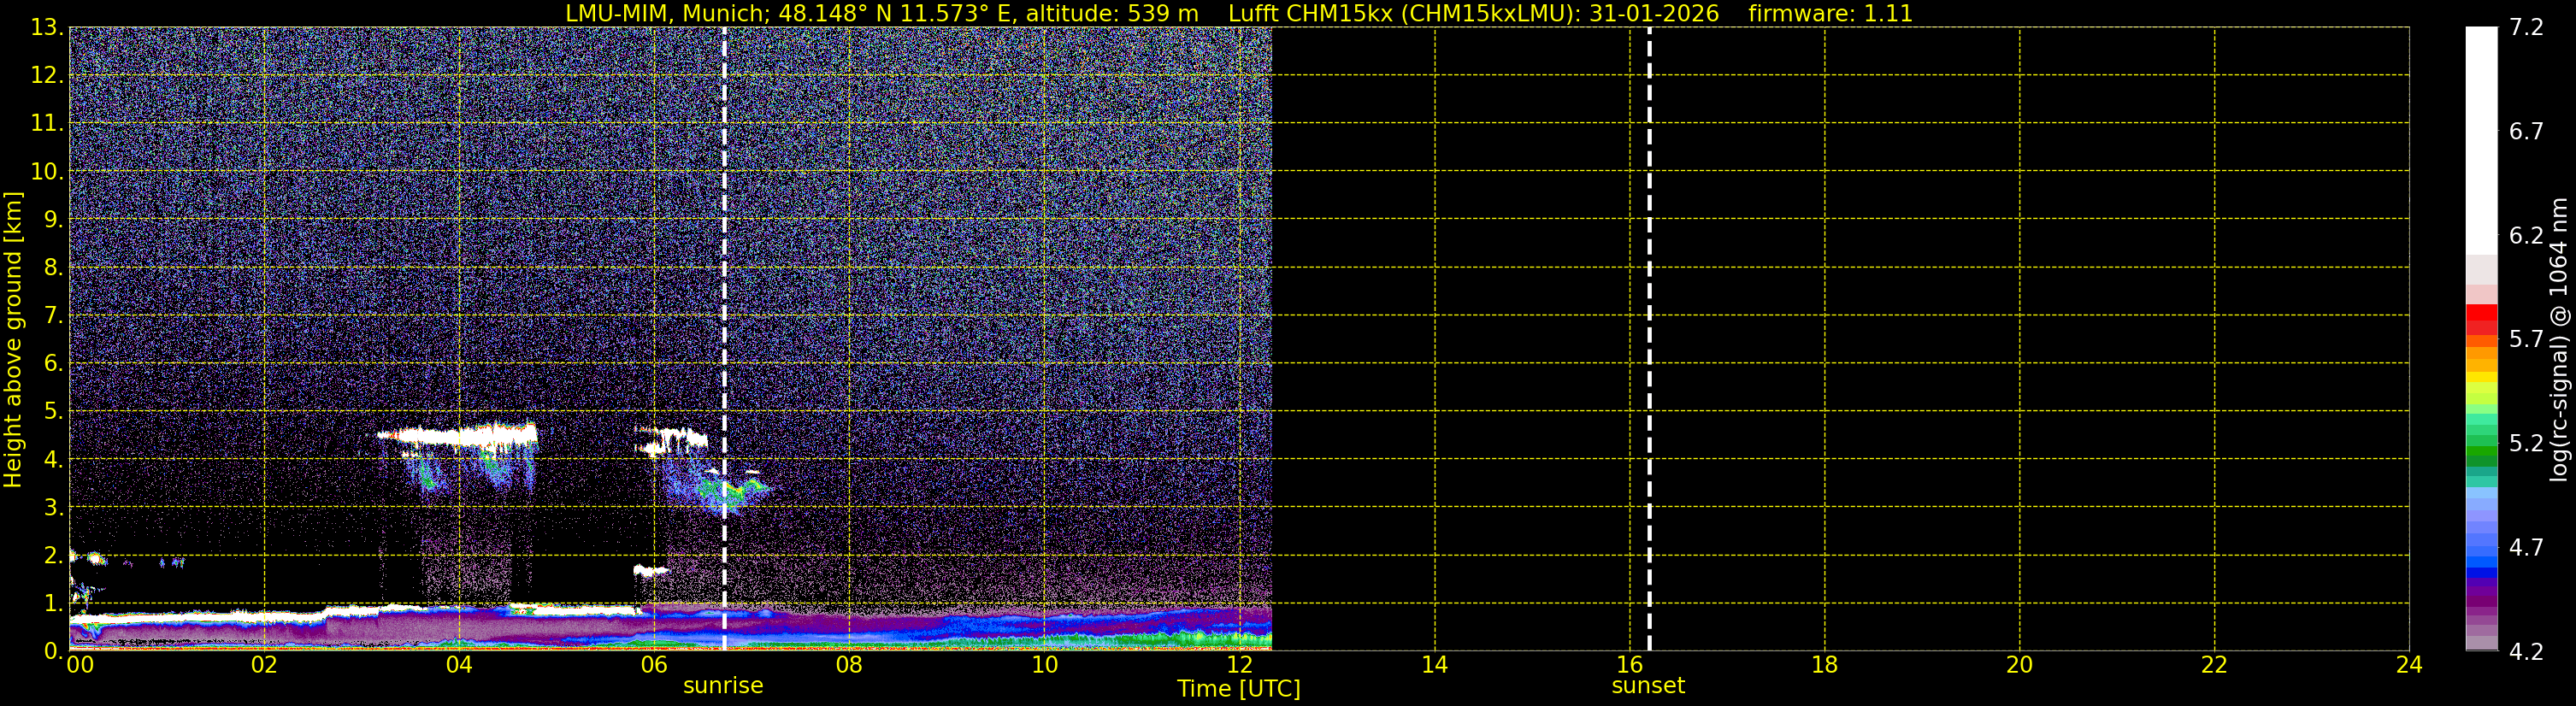Click the small cloud patch near 06 UTC at 1.6 km
Screen dimensions: 2576x706
651,571
